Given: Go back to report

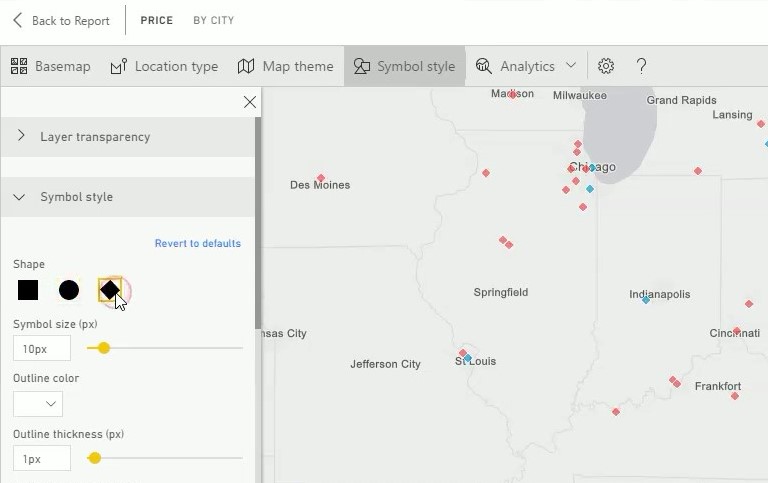Looking at the screenshot, I should point(60,20).
